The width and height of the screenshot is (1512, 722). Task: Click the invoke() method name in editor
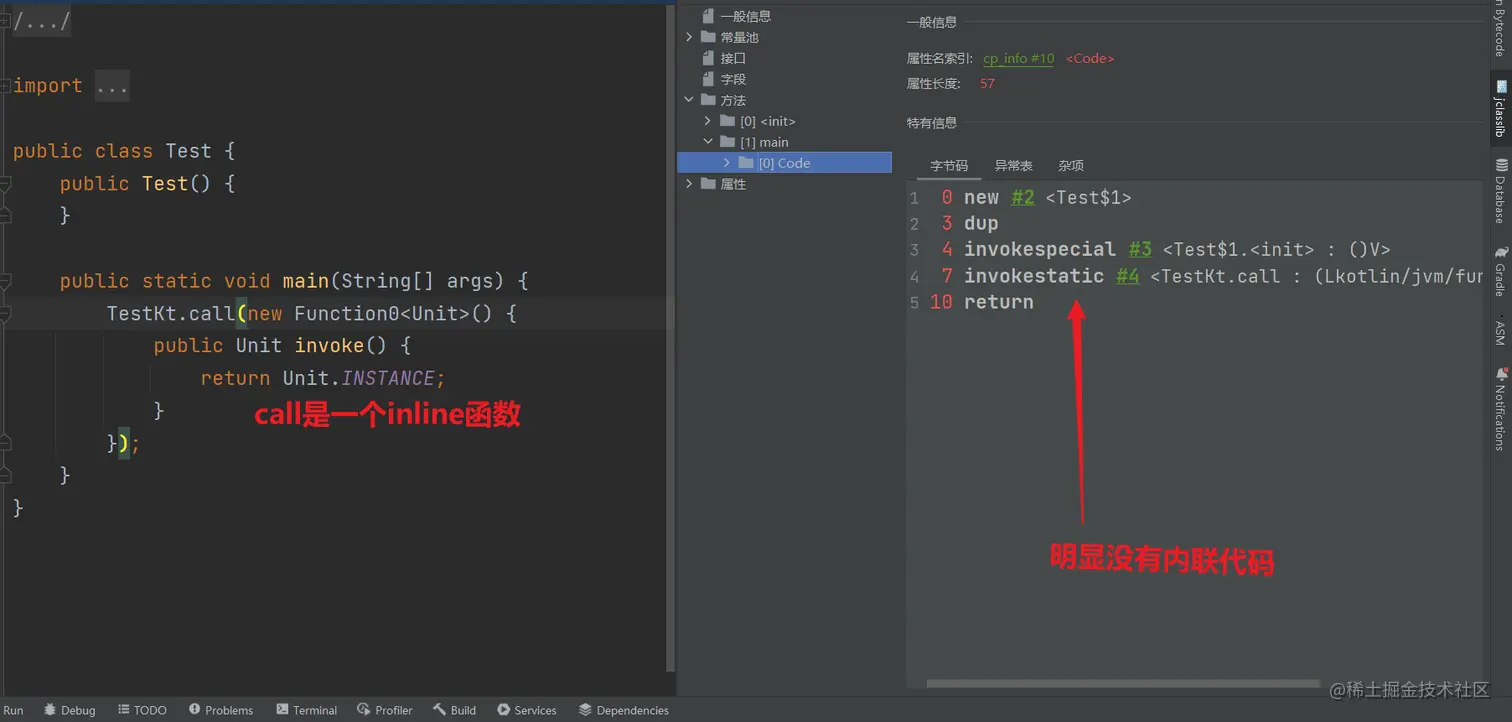pos(329,346)
